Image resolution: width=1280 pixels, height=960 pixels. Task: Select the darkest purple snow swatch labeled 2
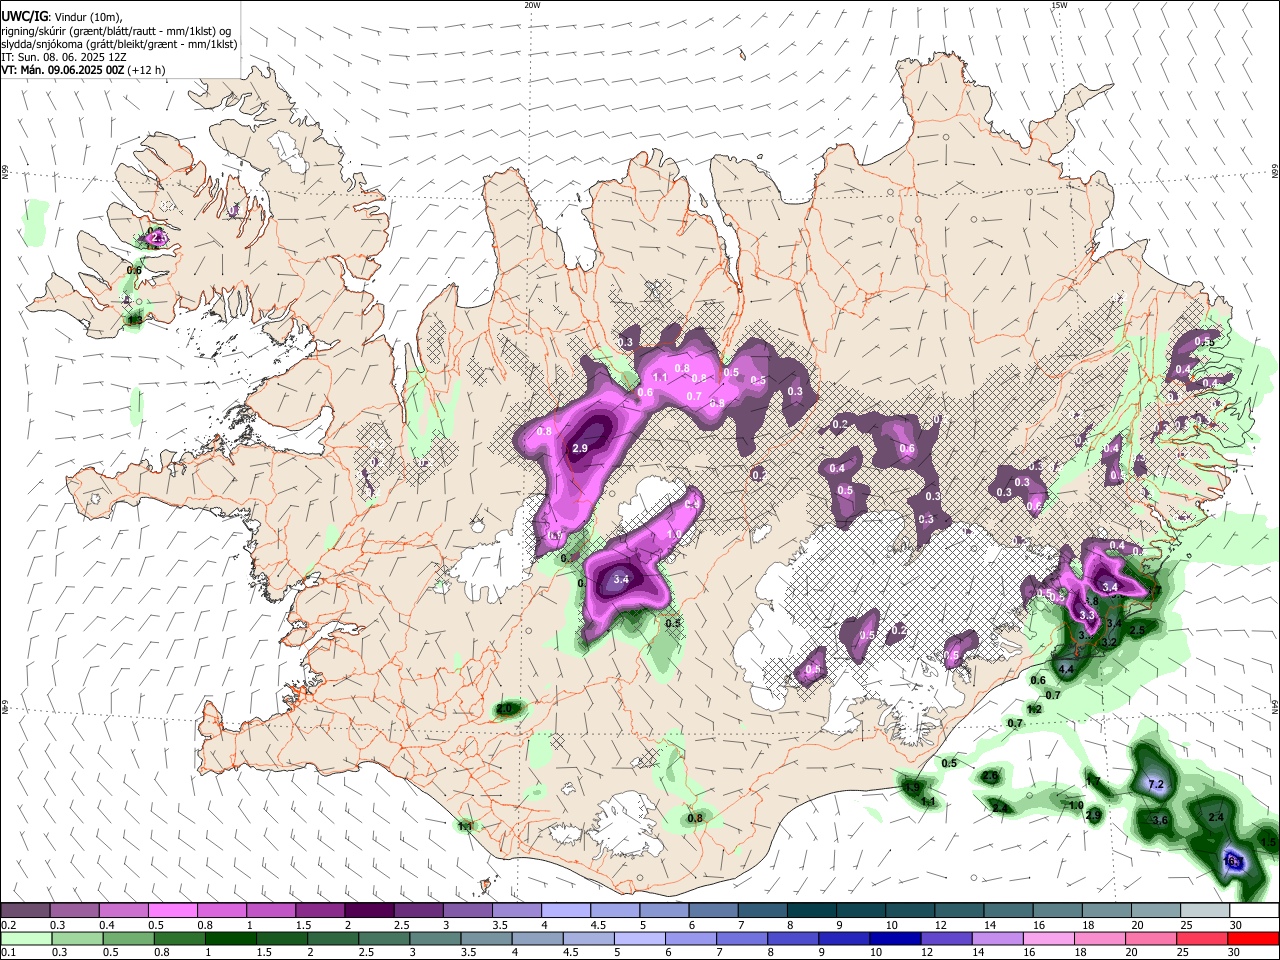pos(368,911)
